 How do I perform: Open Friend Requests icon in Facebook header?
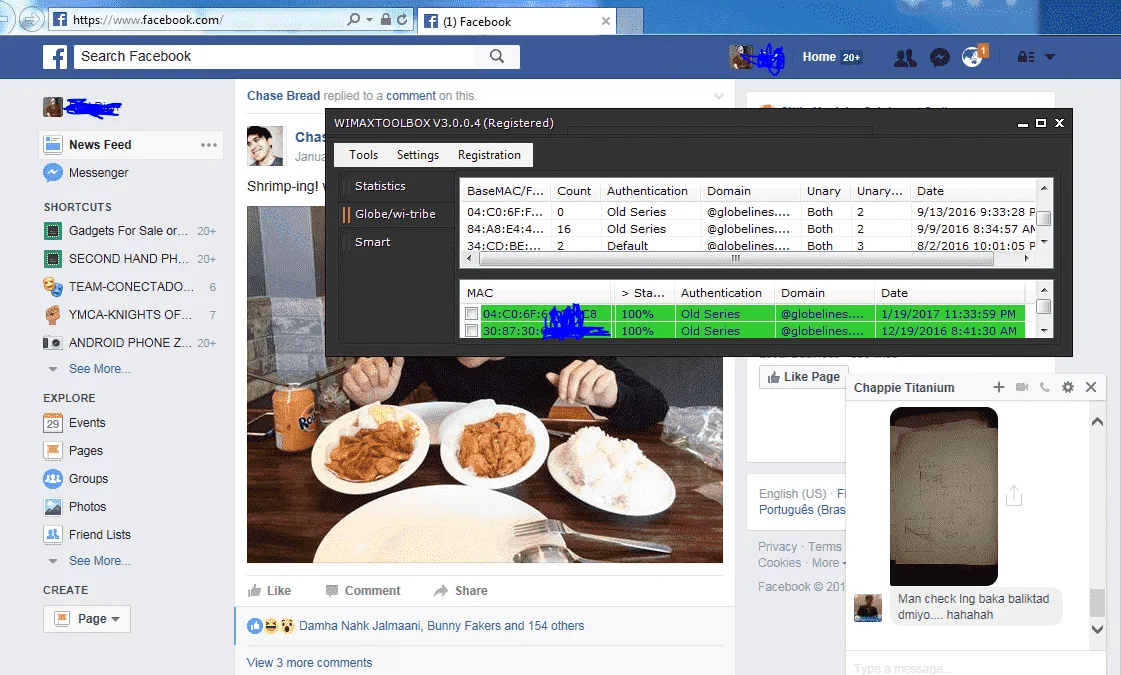(905, 57)
